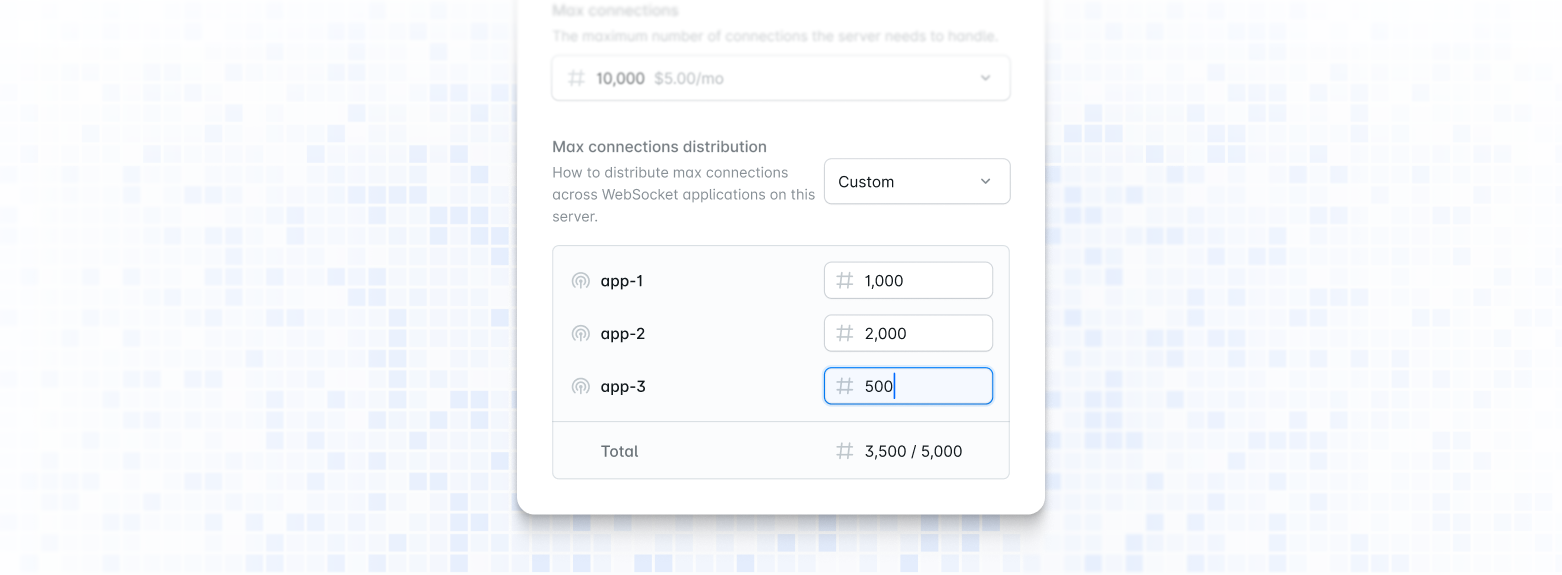Click the app-1 application label
Image resolution: width=1562 pixels, height=575 pixels.
[621, 281]
